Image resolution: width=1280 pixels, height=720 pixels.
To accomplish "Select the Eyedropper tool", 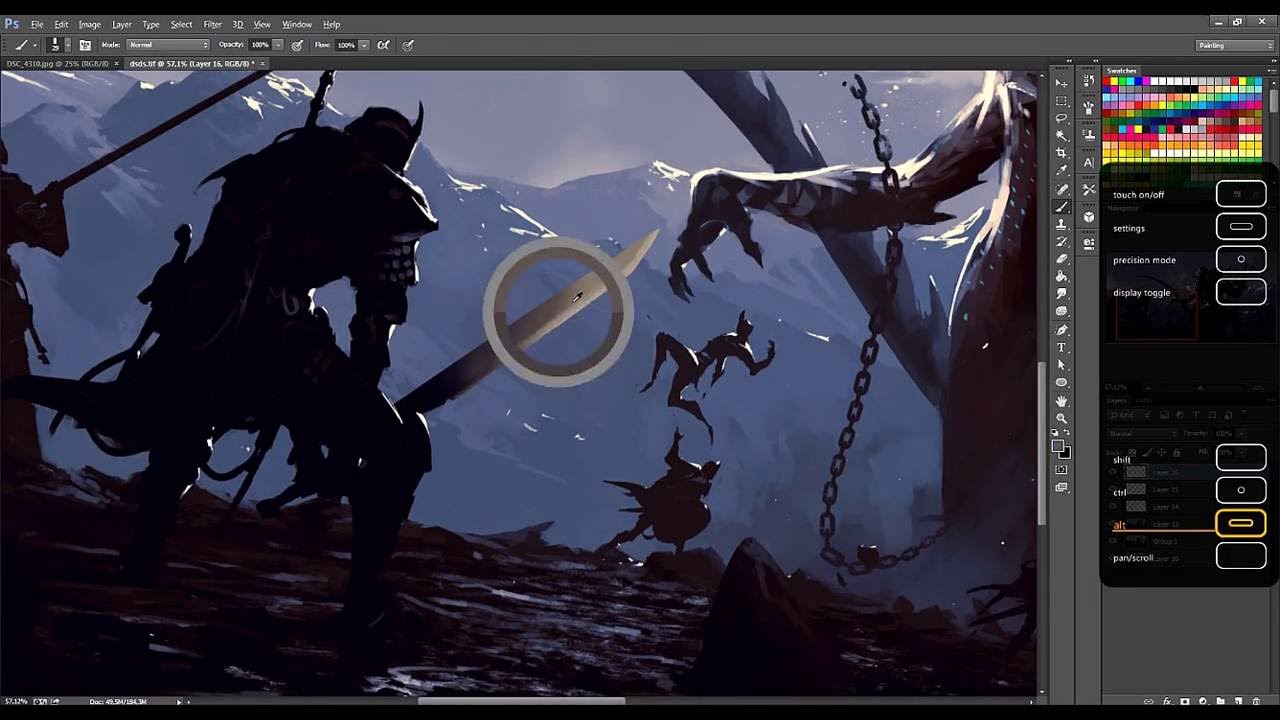I will point(1061,169).
